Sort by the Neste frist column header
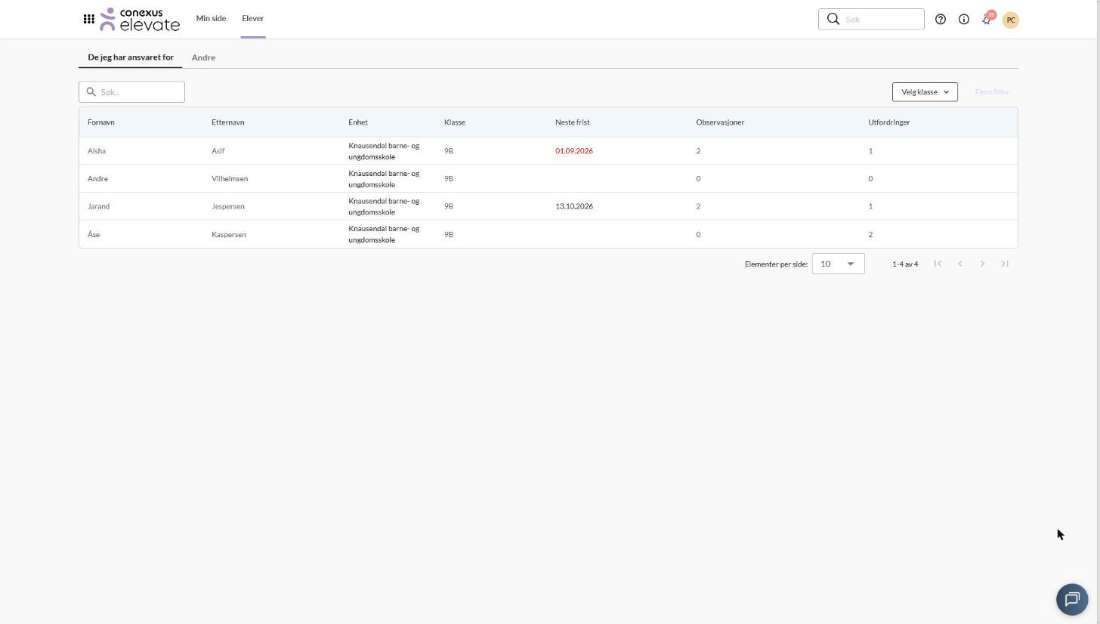This screenshot has height=624, width=1100. click(x=572, y=122)
